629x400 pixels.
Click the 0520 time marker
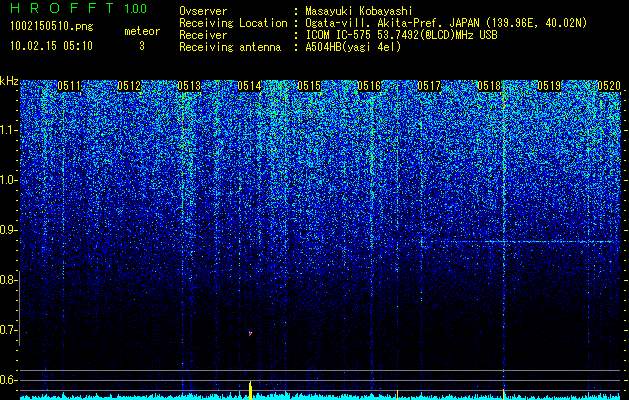(609, 86)
